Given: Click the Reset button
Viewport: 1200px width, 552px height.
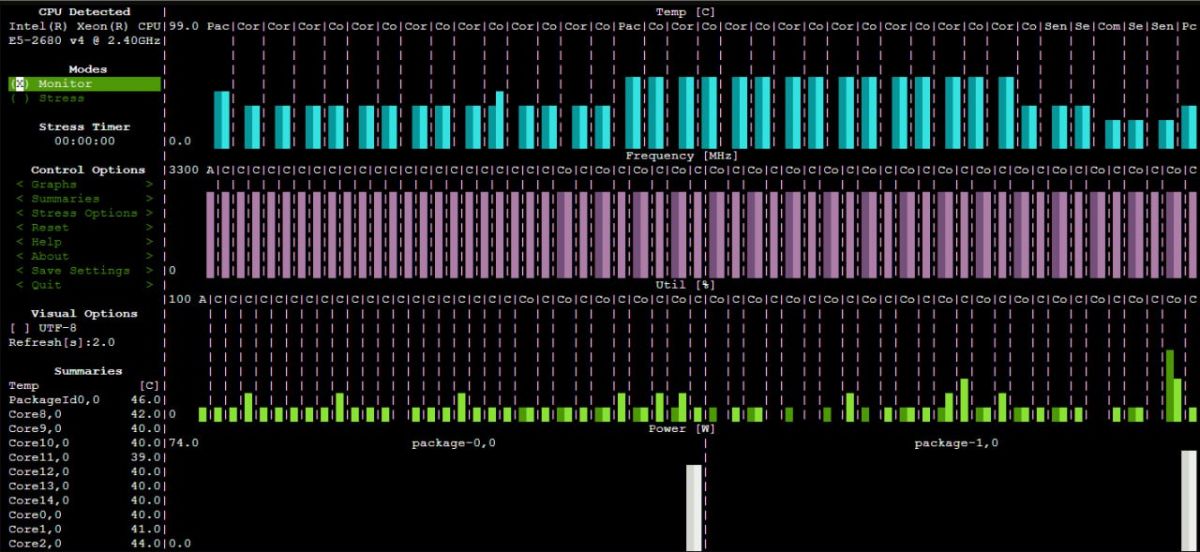Looking at the screenshot, I should (50, 228).
